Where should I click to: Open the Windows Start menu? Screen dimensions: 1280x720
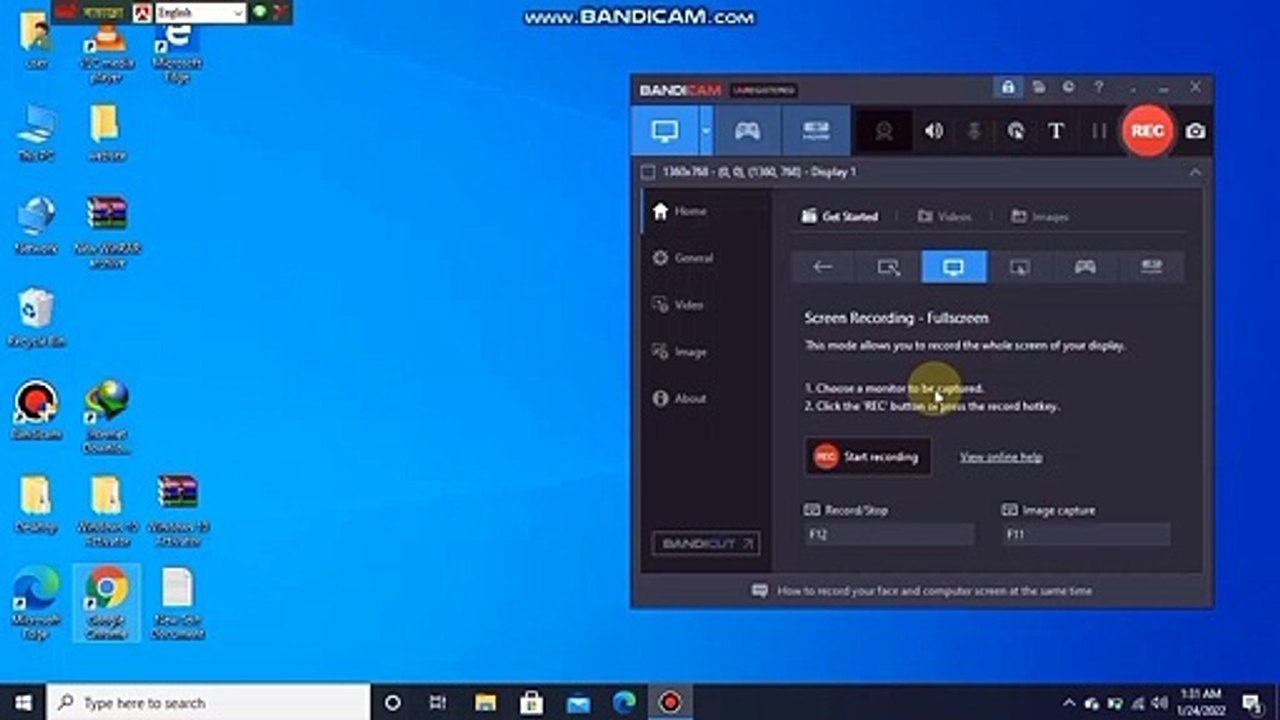pyautogui.click(x=22, y=703)
